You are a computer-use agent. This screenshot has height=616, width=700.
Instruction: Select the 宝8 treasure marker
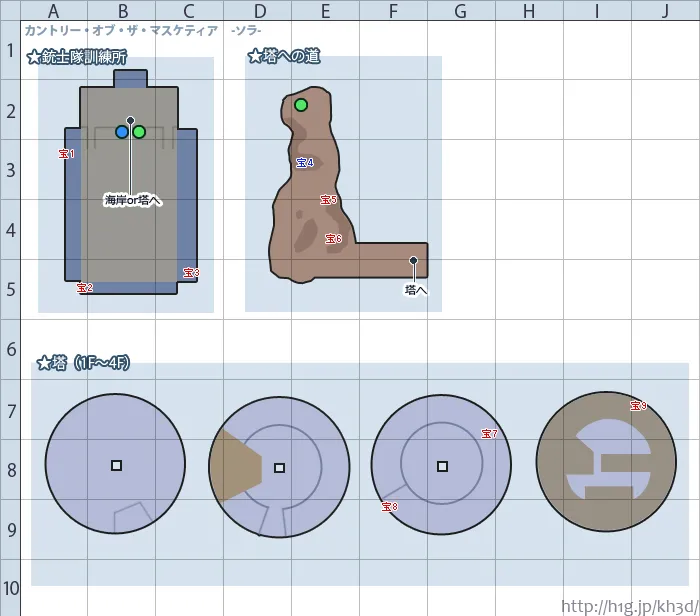(389, 507)
